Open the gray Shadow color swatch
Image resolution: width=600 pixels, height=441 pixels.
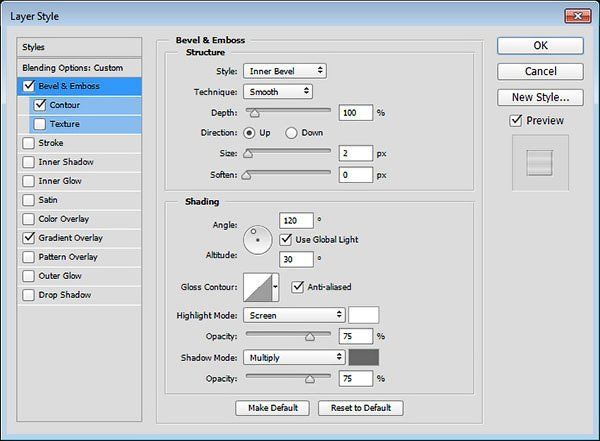[364, 358]
